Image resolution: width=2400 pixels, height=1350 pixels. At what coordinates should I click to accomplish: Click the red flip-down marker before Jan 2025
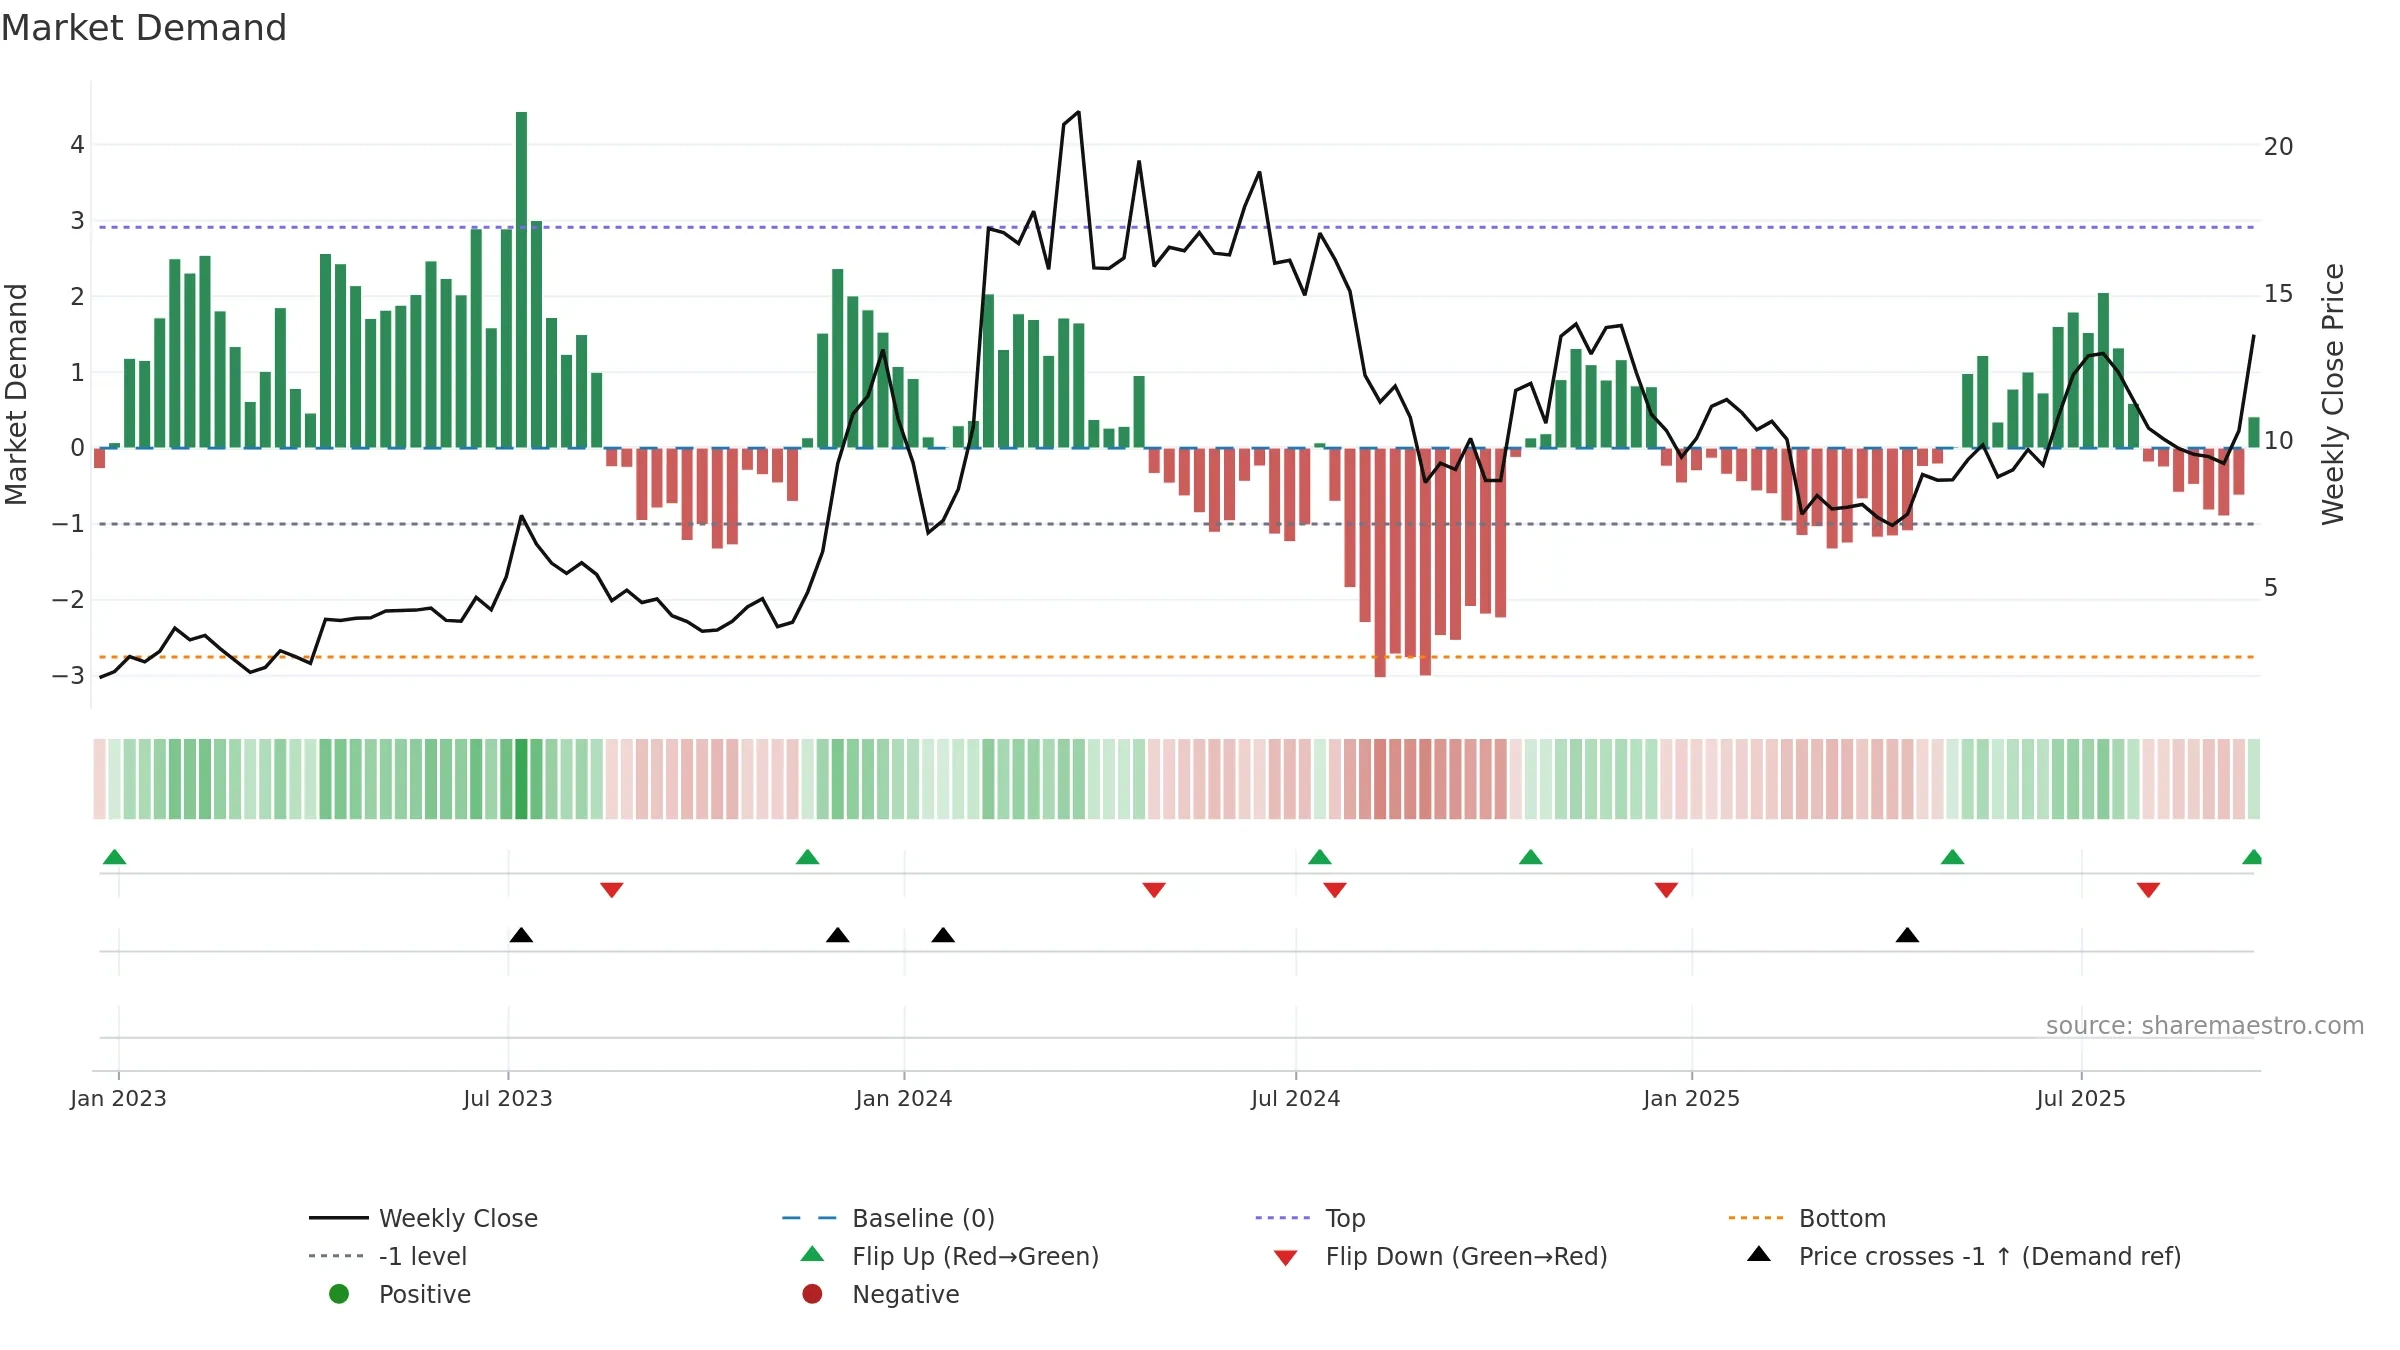pyautogui.click(x=1666, y=890)
